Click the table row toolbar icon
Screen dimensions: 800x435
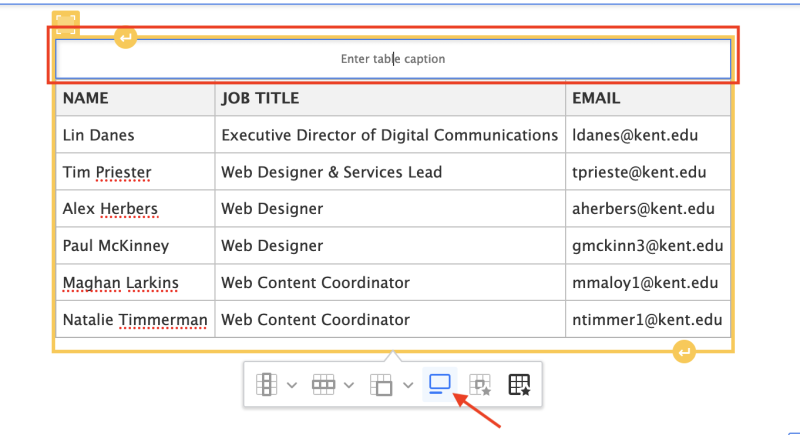pos(323,384)
